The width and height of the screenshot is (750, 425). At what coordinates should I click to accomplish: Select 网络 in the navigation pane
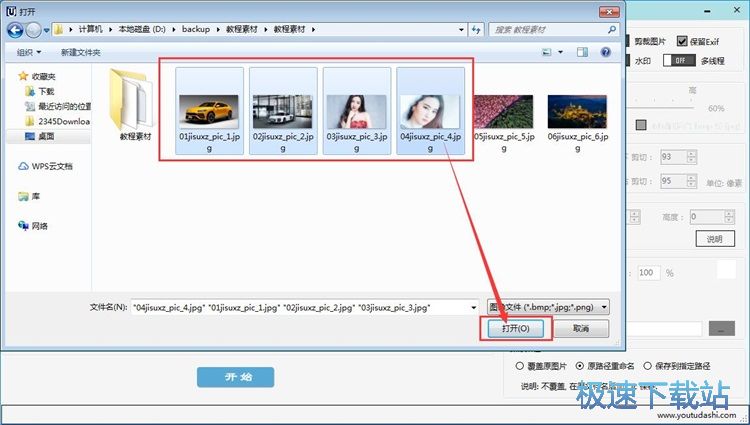(33, 226)
